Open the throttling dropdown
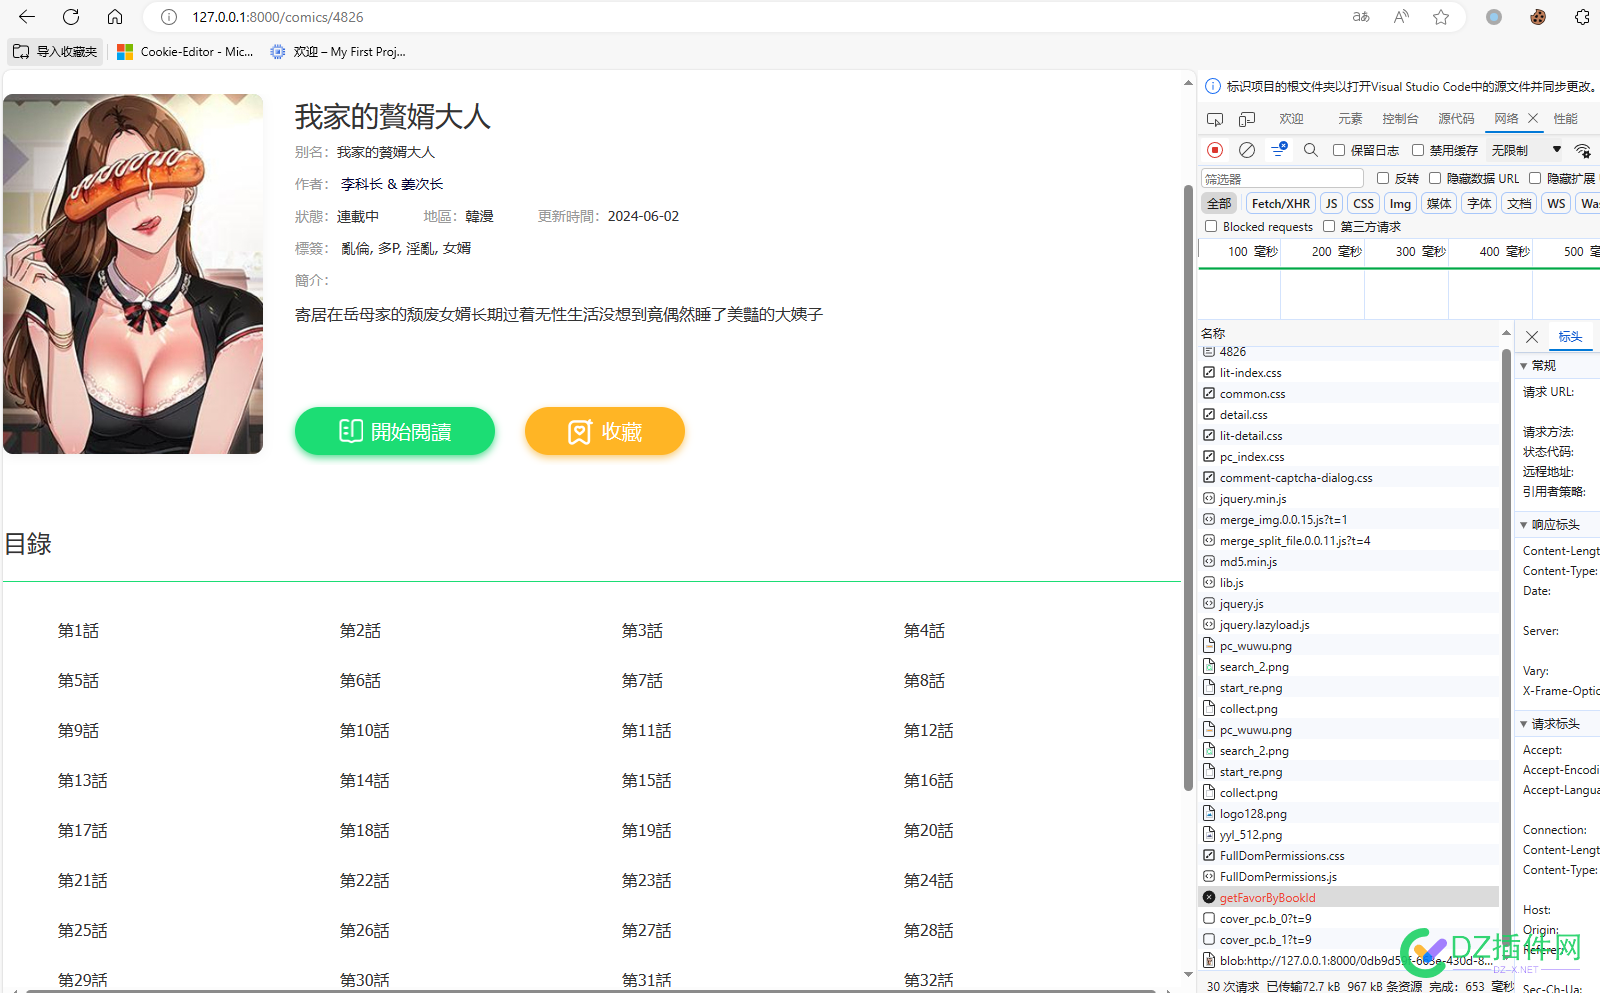This screenshot has width=1600, height=993. [x=1527, y=150]
